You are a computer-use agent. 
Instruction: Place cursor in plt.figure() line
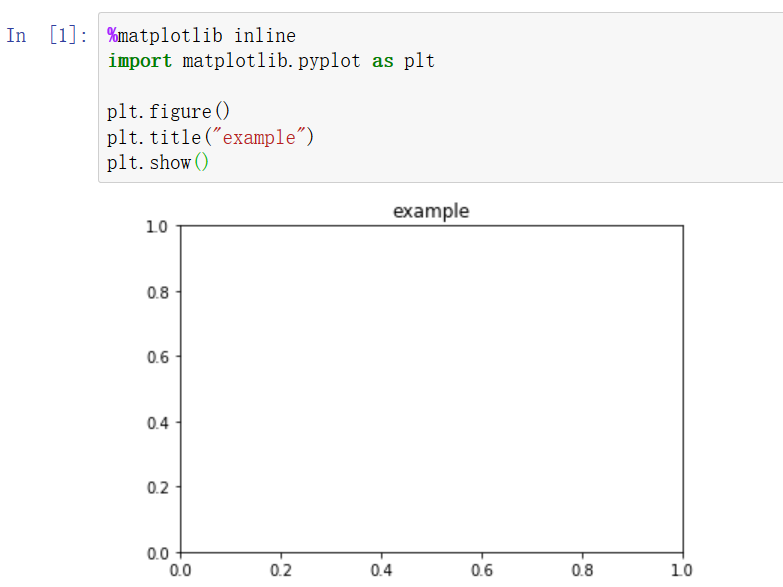point(168,111)
